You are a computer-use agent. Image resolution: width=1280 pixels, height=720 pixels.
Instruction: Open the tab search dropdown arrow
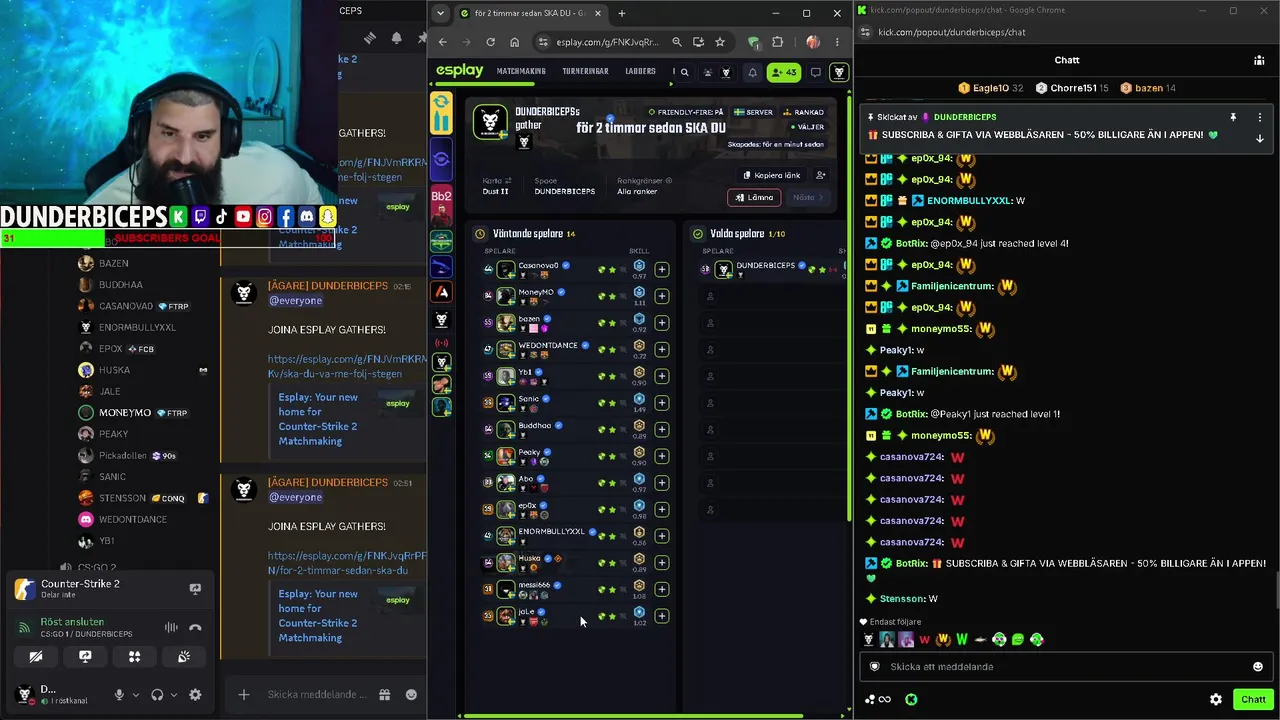point(441,13)
